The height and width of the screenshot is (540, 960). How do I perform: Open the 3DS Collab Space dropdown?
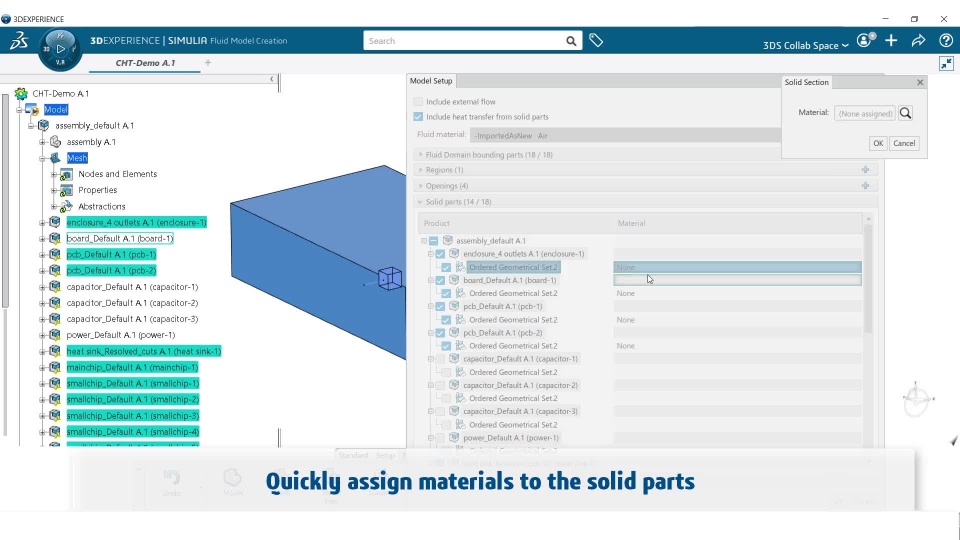[x=805, y=45]
